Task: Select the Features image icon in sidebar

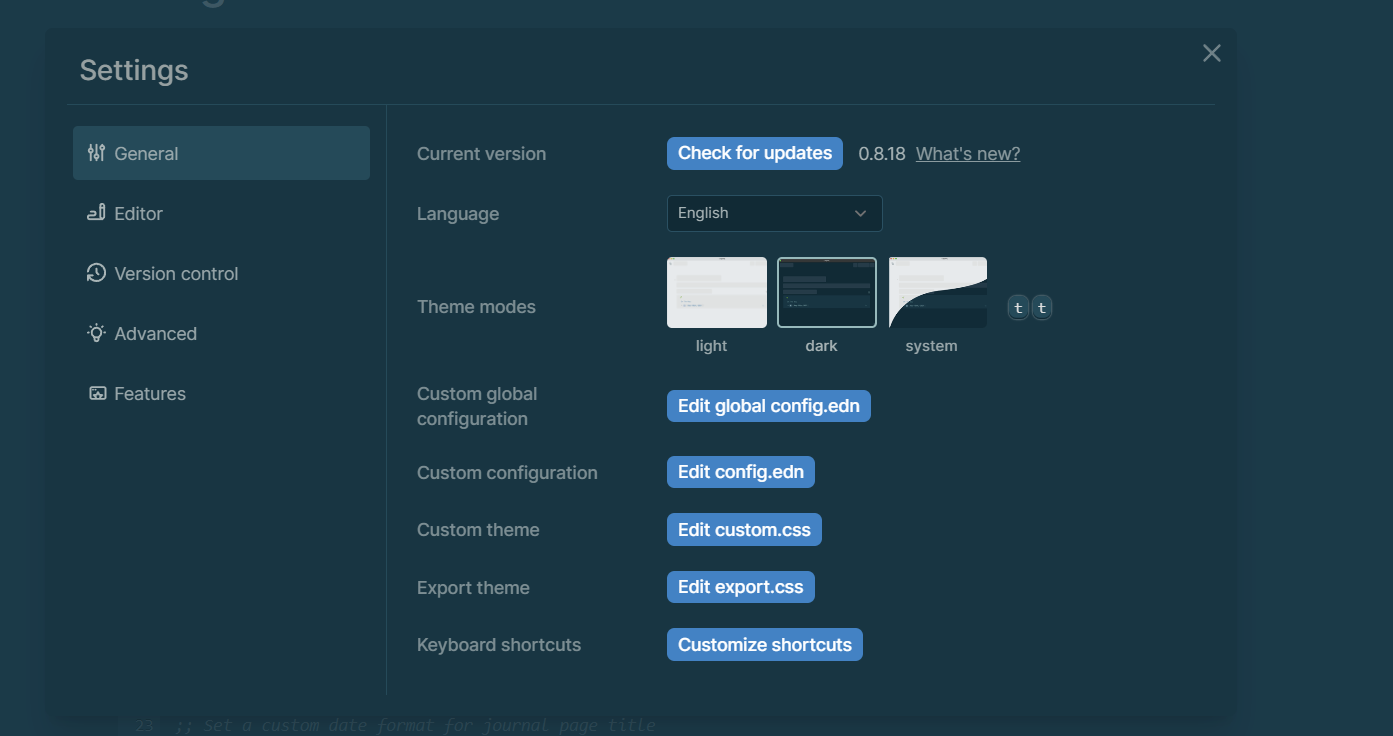Action: [96, 393]
